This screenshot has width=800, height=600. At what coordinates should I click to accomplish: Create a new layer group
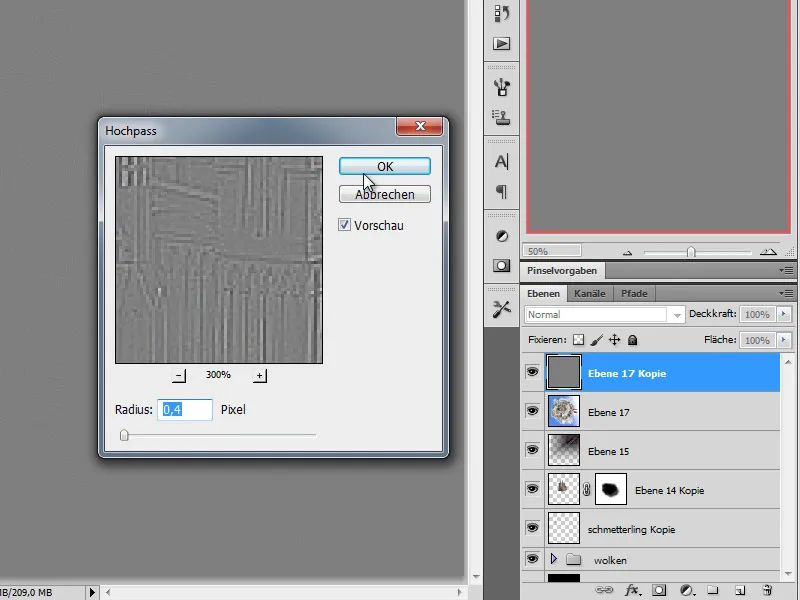[712, 590]
